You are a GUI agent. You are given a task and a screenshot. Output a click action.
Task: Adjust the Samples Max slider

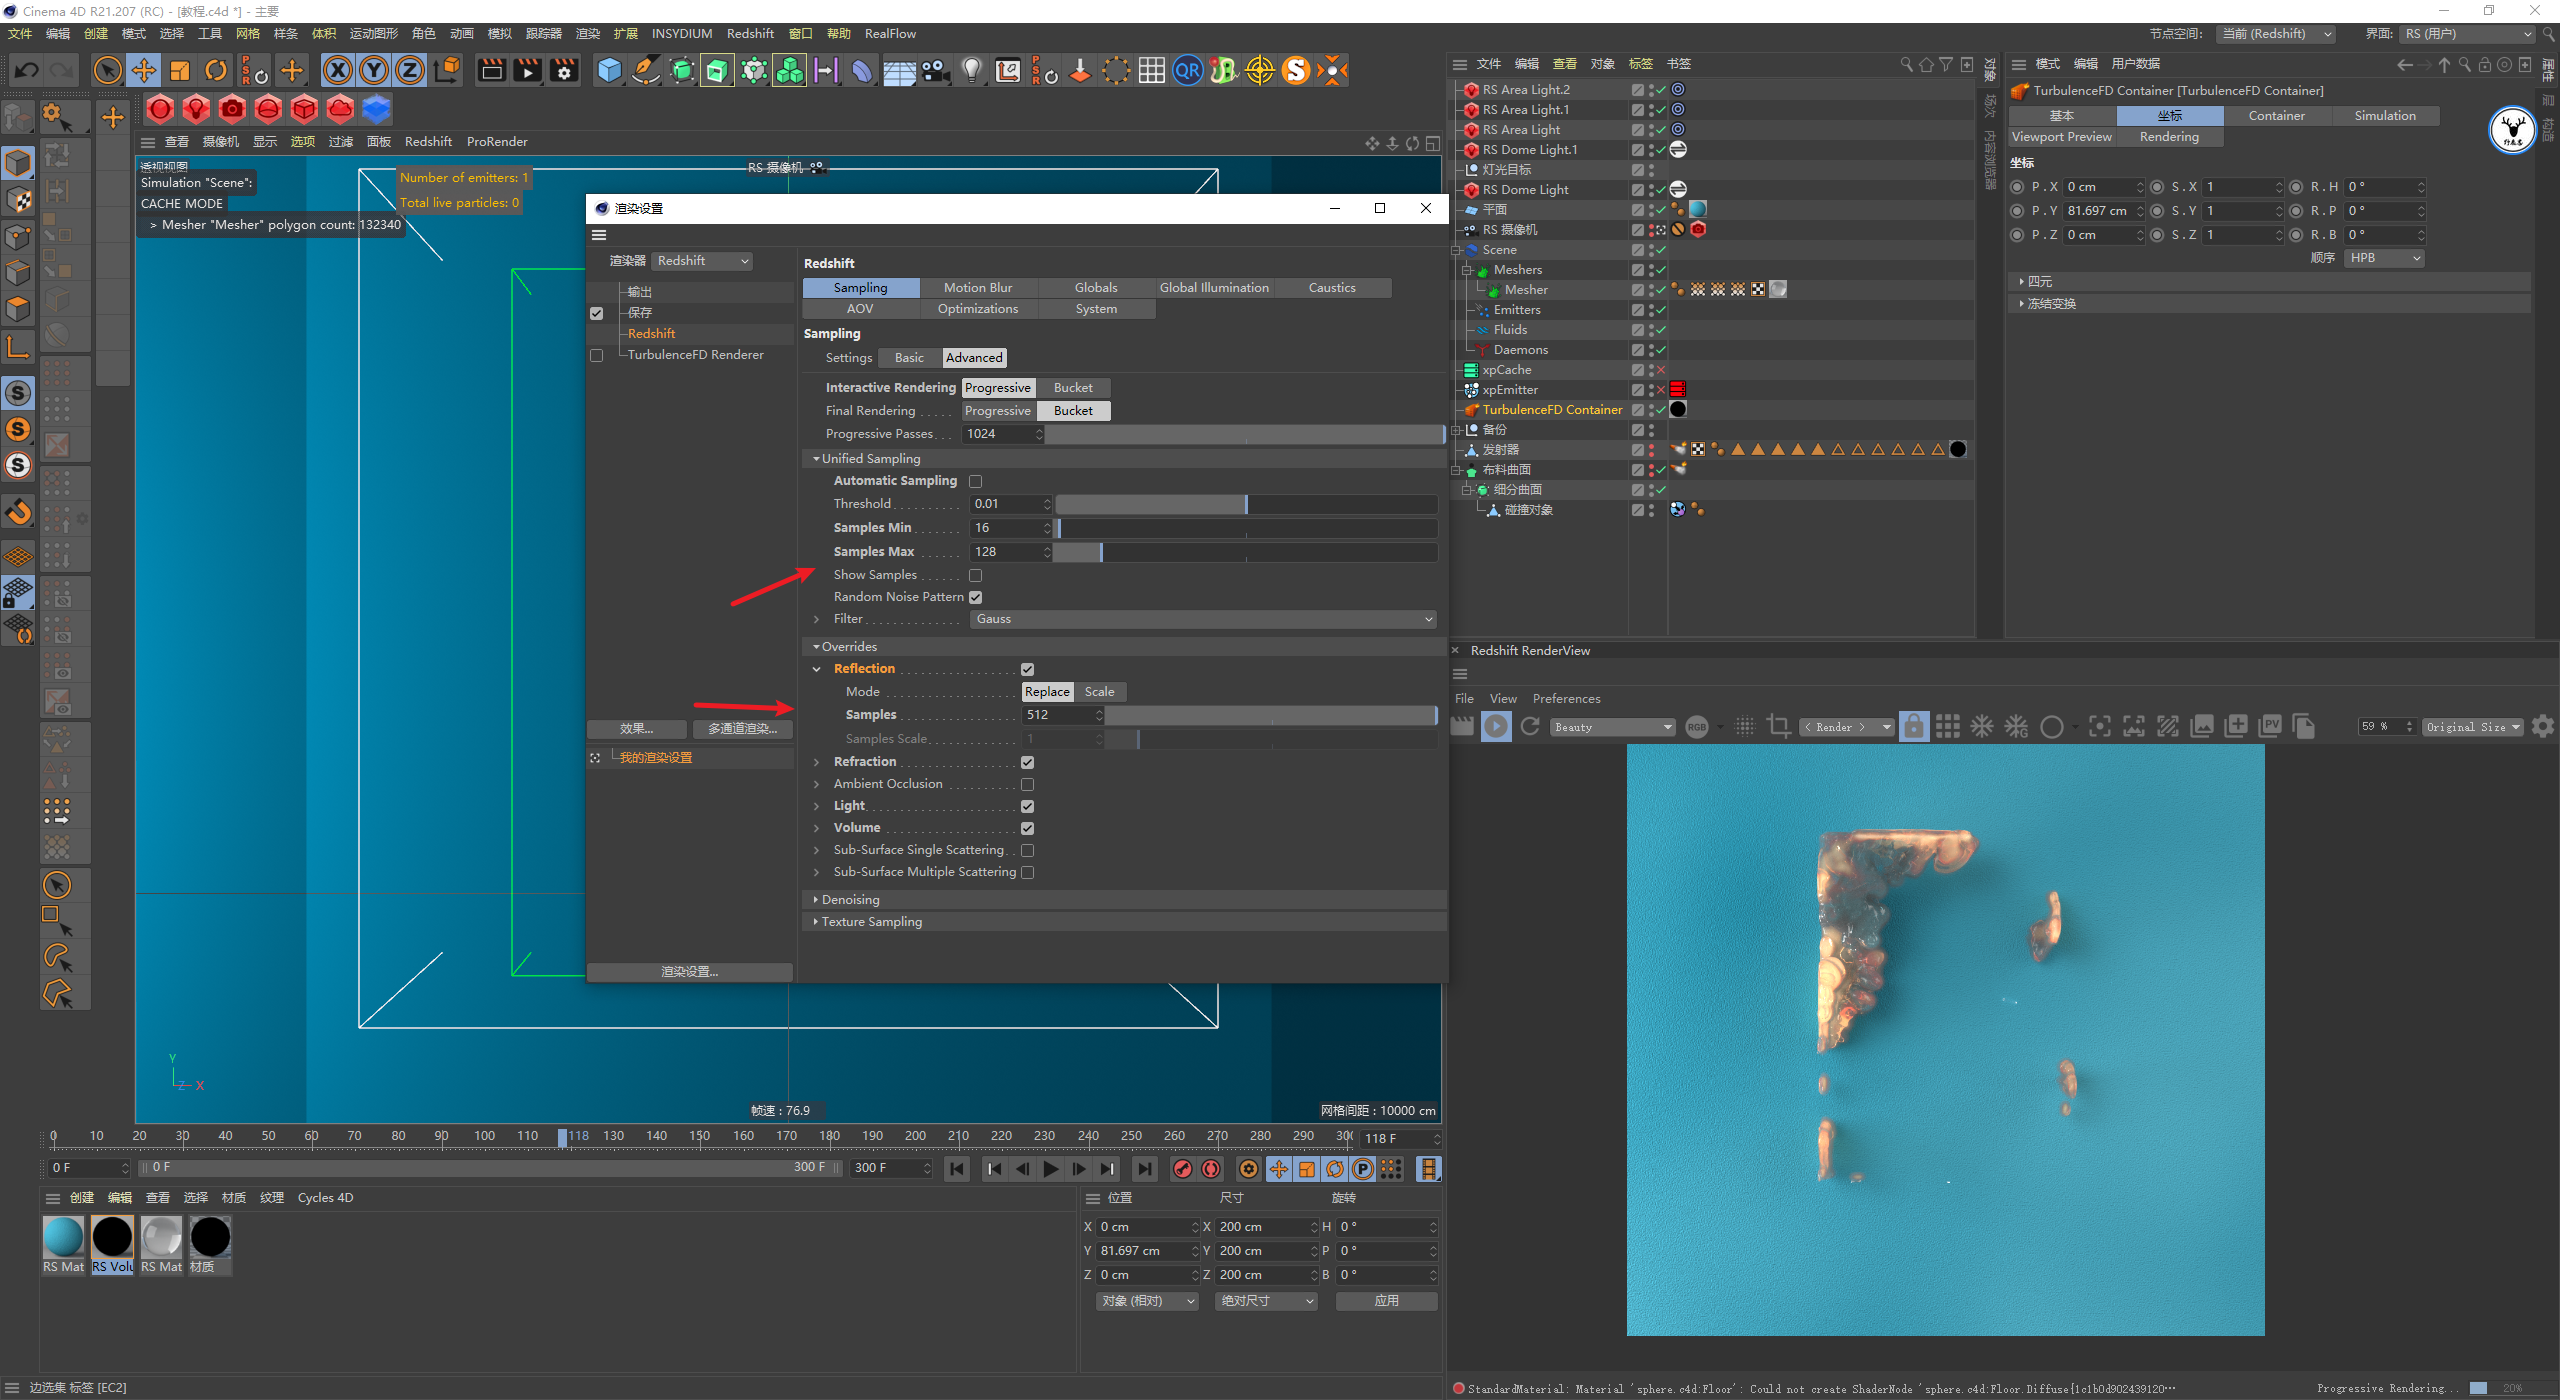[1101, 552]
